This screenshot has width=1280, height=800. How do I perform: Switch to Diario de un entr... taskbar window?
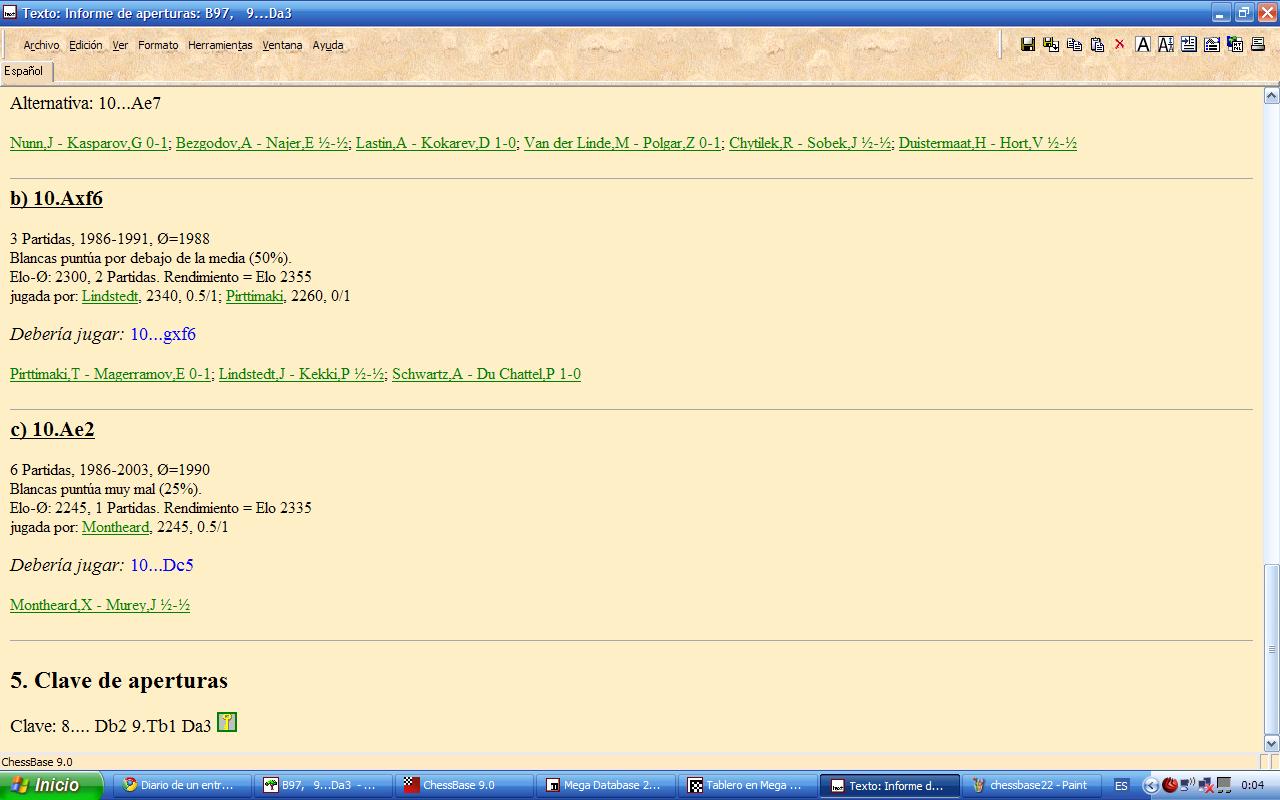tap(181, 785)
